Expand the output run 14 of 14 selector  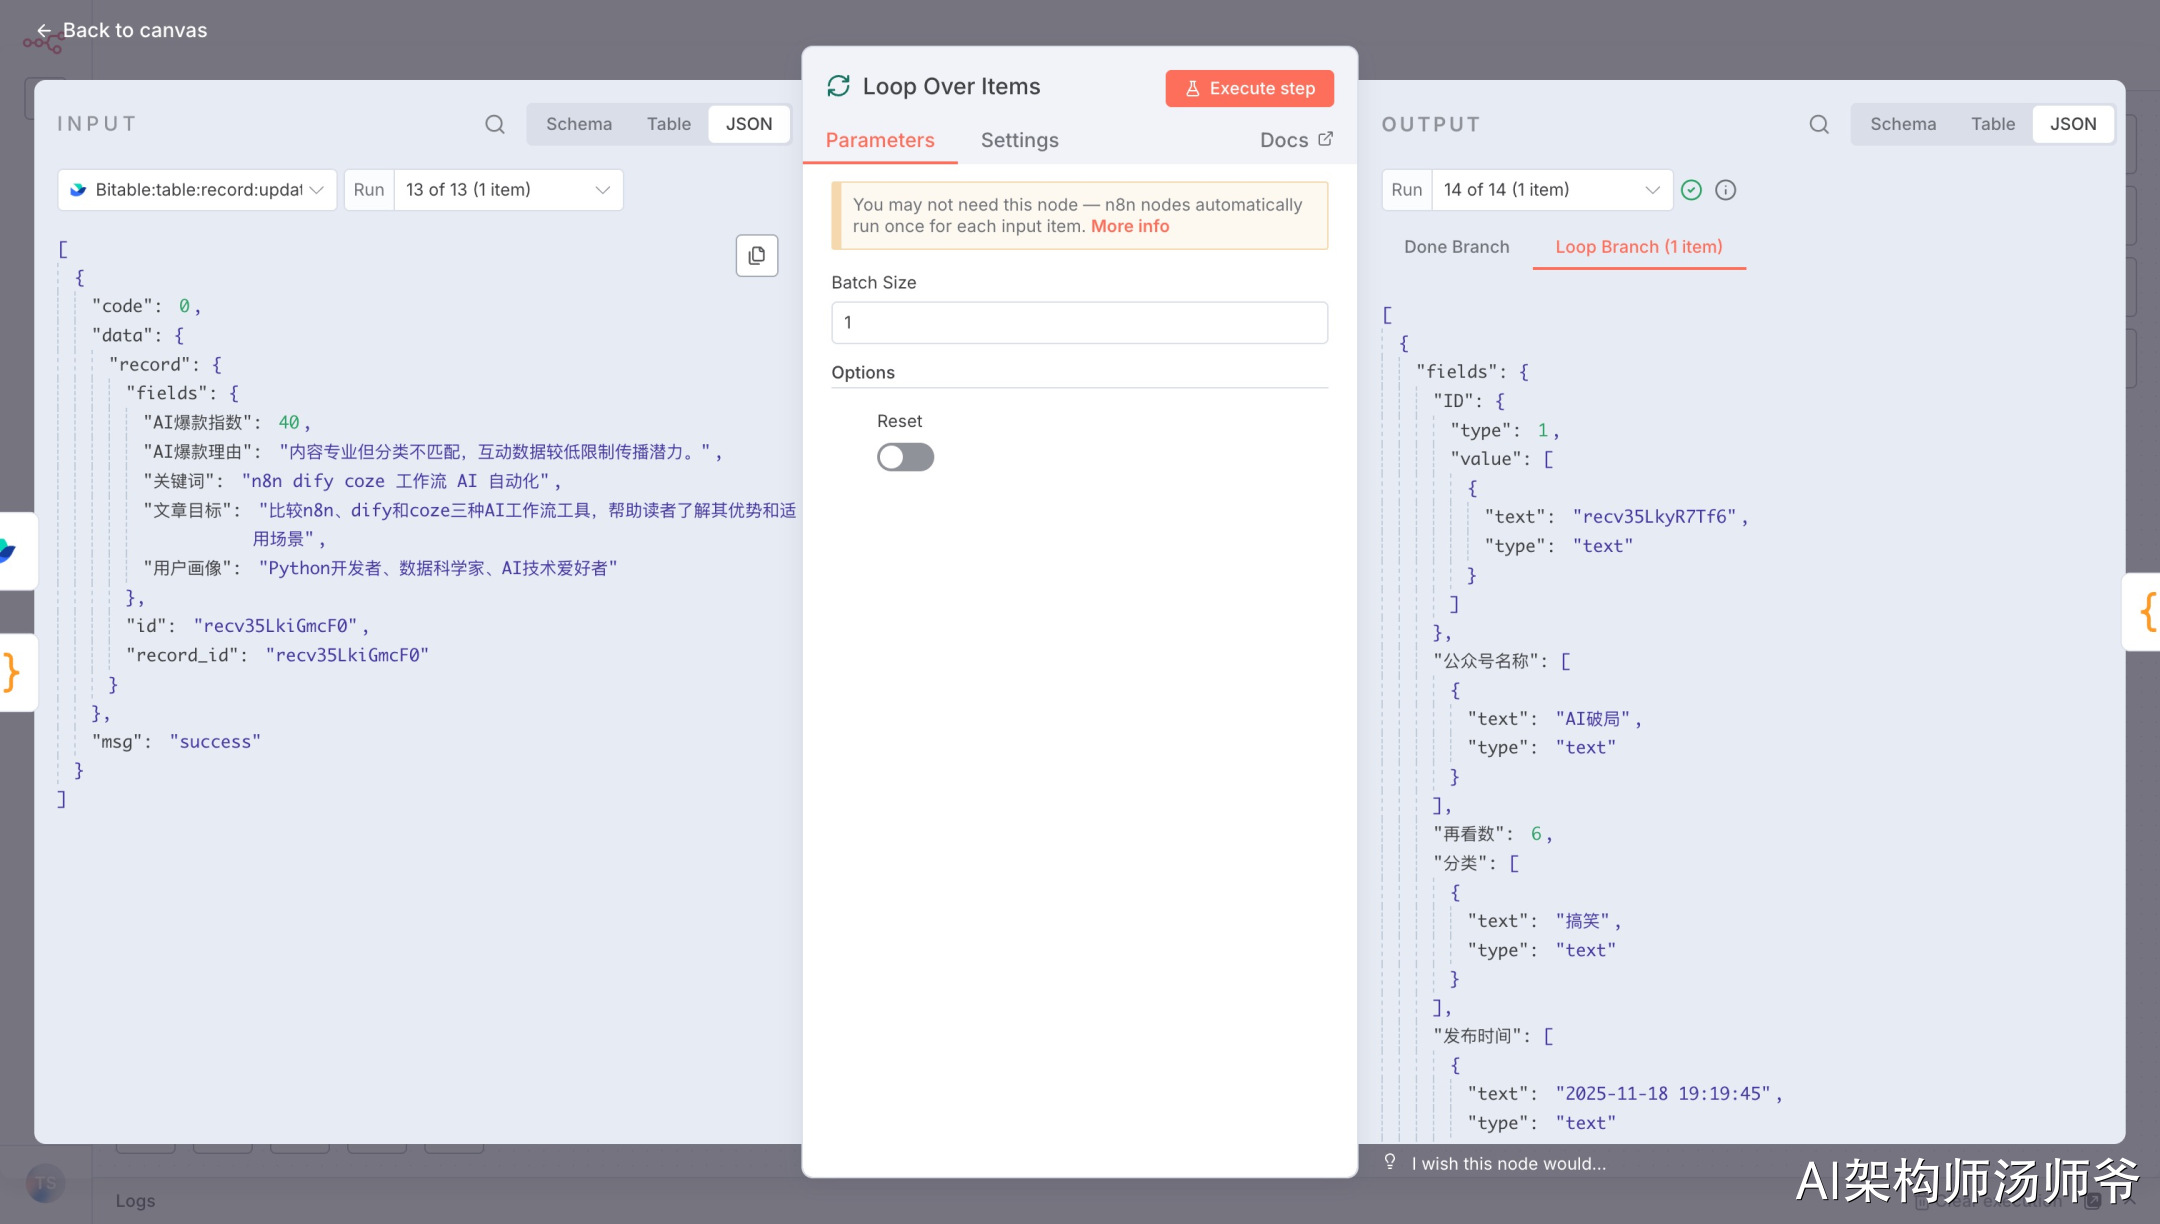[x=1551, y=190]
